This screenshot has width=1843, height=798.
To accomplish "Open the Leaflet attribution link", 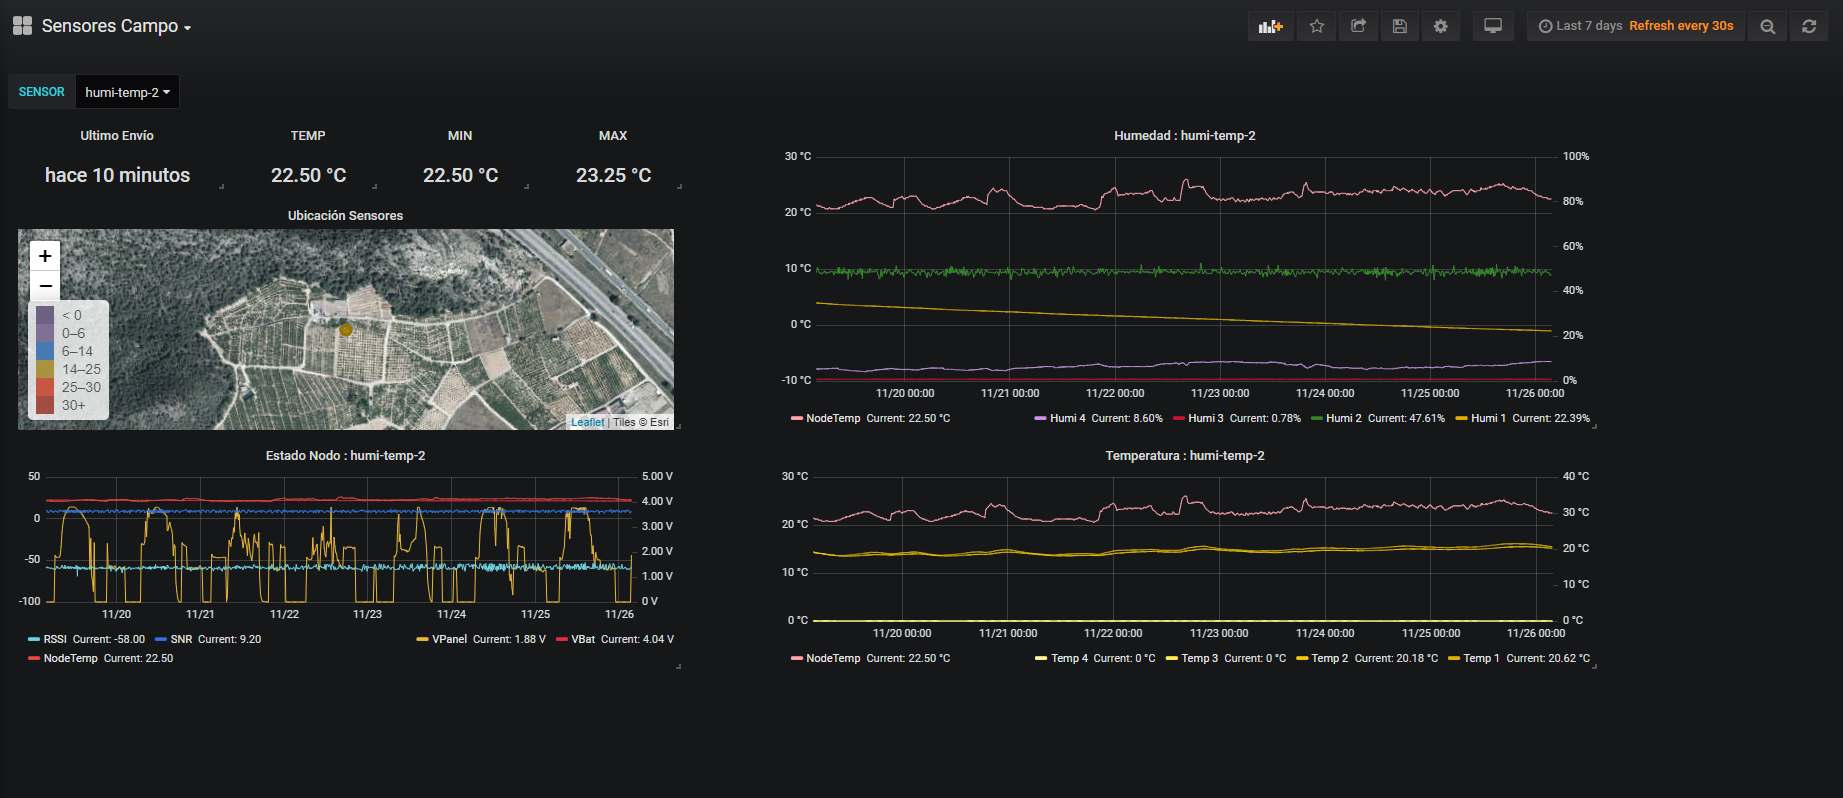I will pos(587,422).
